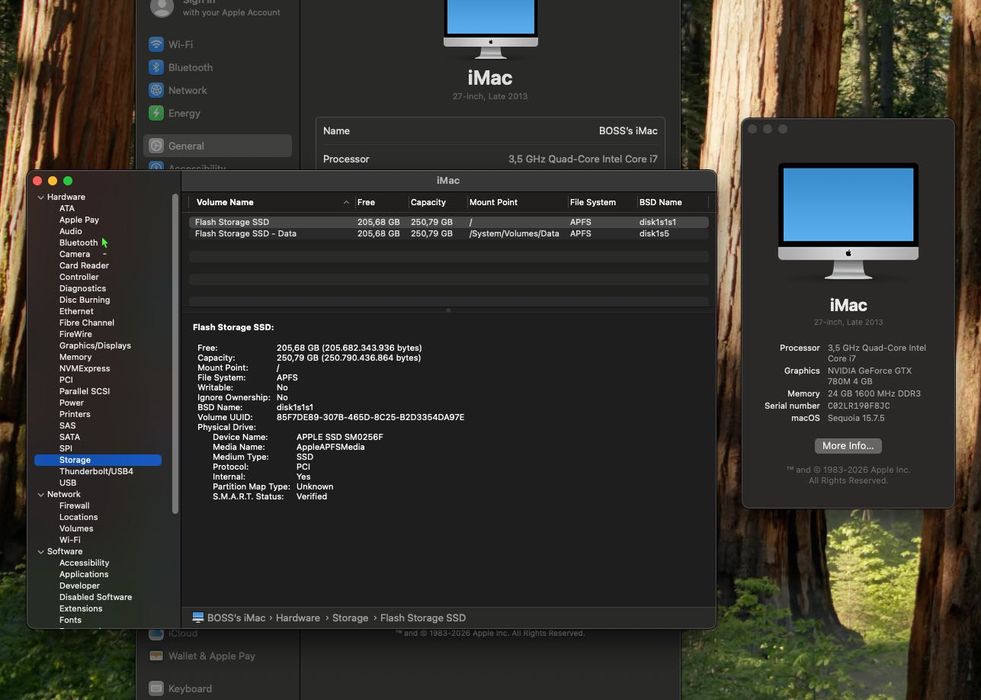This screenshot has height=700, width=981.
Task: Select Graphics/Displays in Hardware list
Action: tap(95, 345)
